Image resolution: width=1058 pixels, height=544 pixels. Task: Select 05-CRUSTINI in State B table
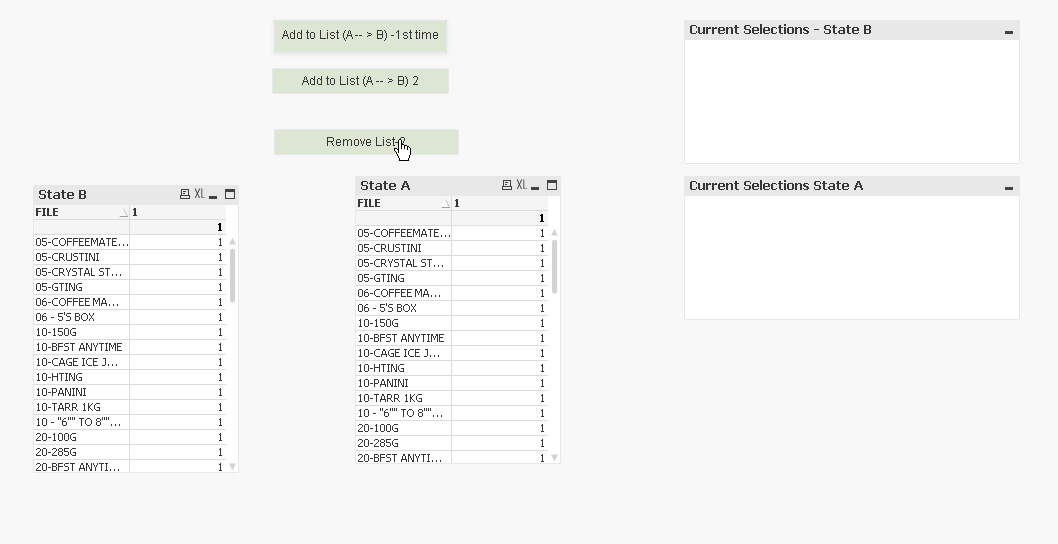(x=68, y=257)
